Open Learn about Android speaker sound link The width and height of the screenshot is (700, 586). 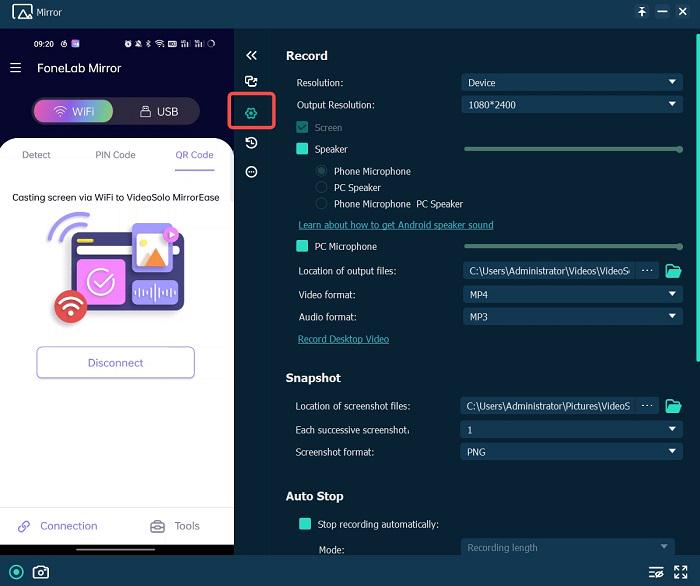(x=396, y=225)
